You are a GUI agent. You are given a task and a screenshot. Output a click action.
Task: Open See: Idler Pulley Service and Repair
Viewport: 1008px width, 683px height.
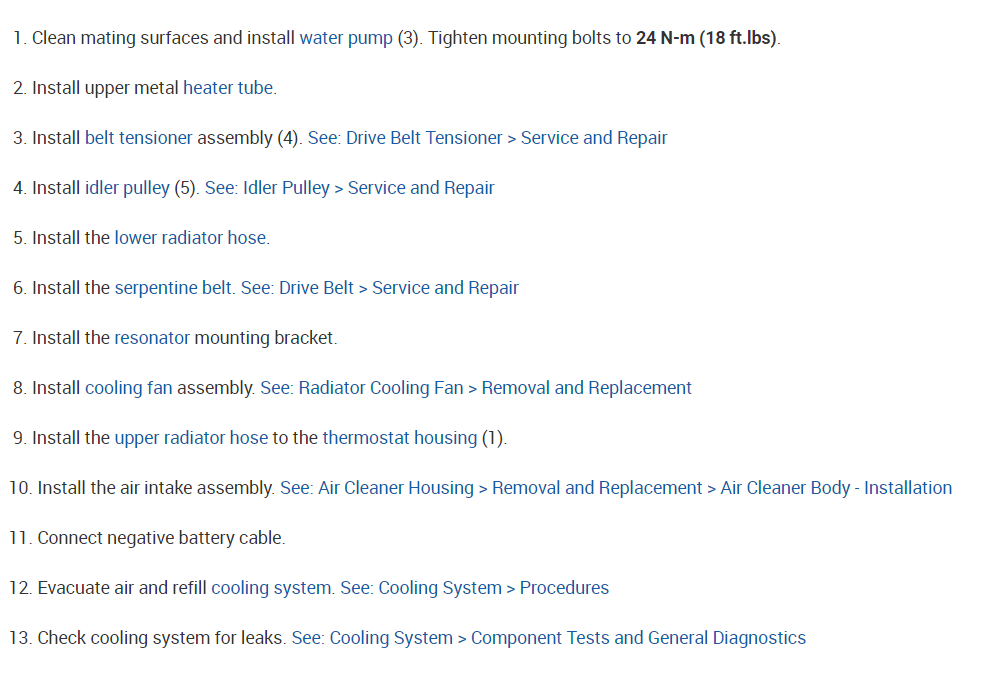349,188
